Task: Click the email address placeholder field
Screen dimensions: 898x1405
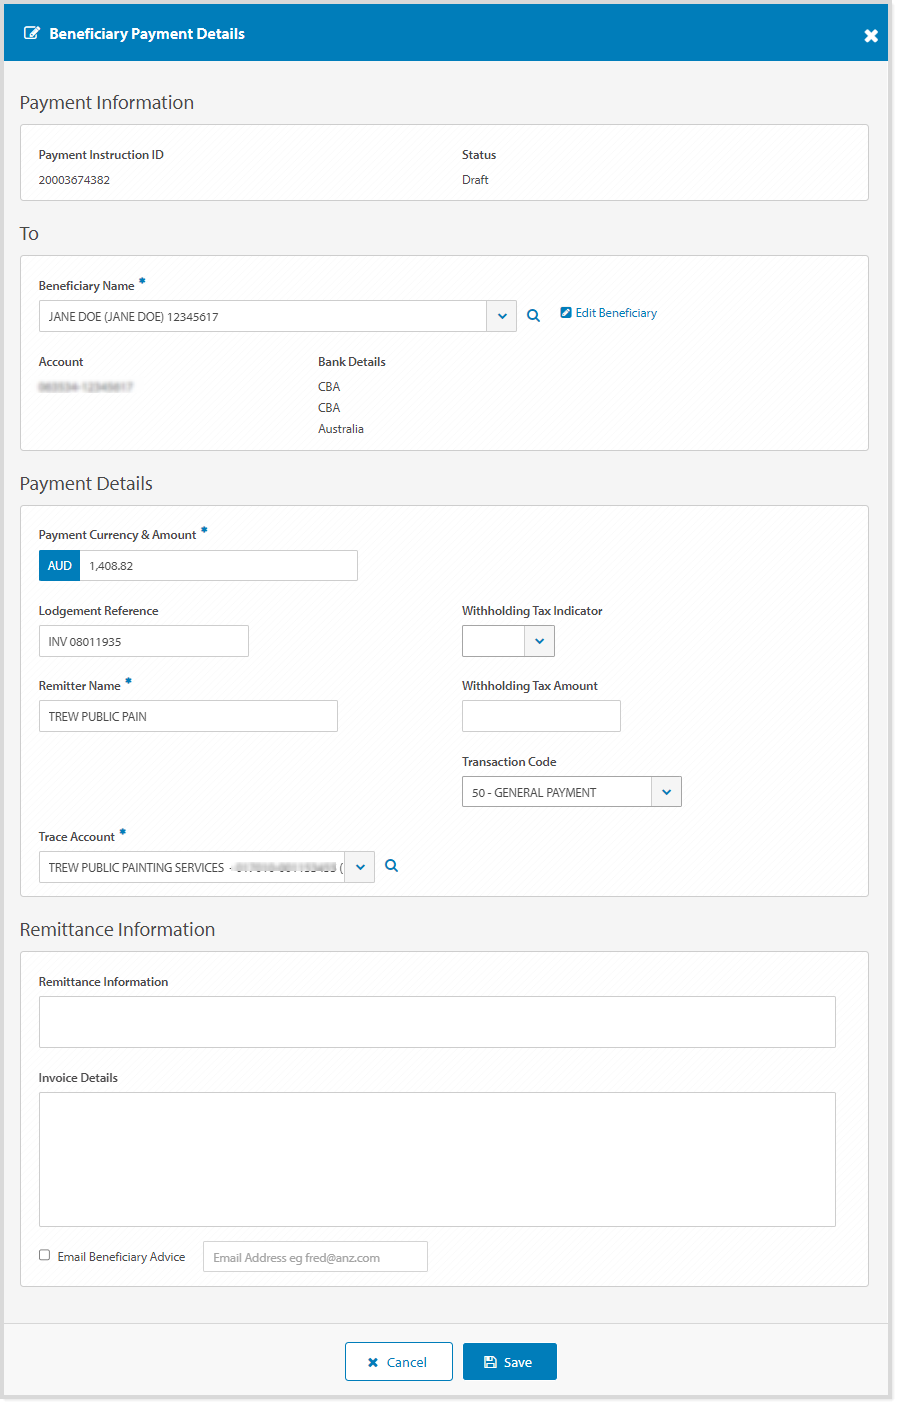Action: coord(314,1256)
